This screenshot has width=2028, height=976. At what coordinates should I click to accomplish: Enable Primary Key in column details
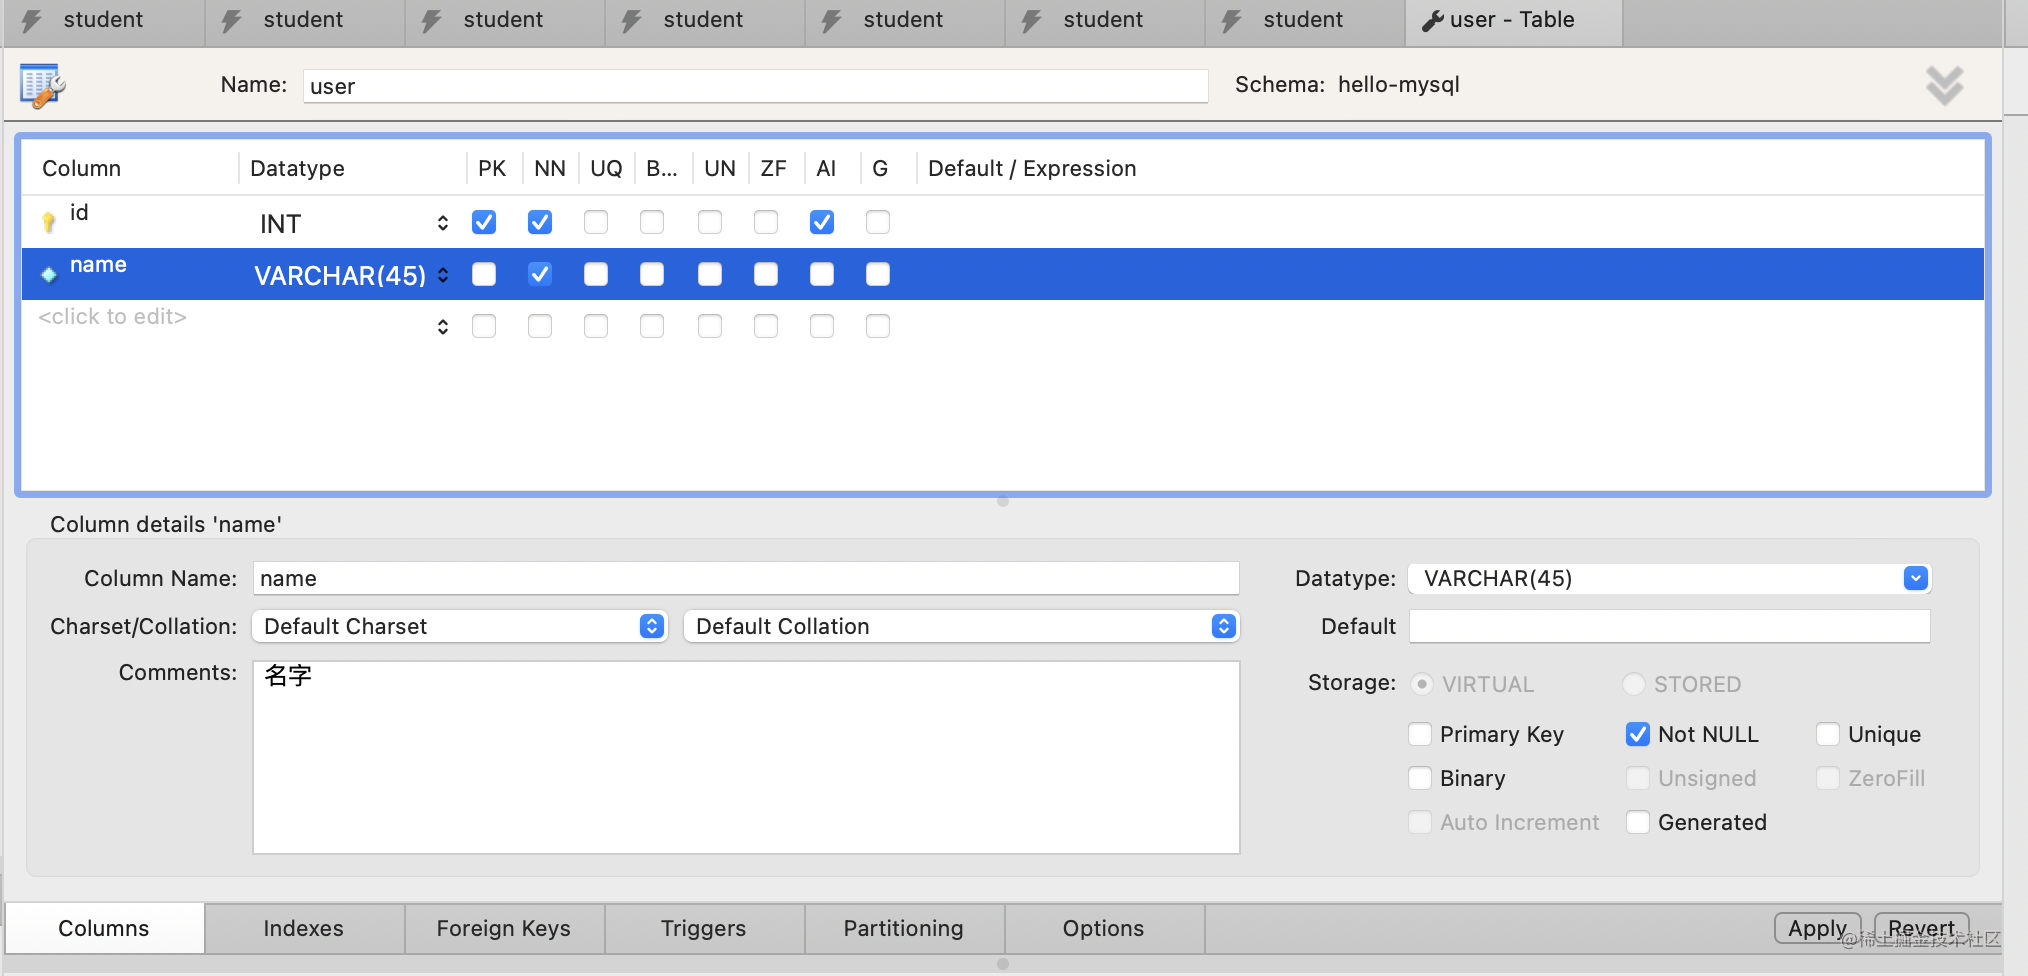1420,734
